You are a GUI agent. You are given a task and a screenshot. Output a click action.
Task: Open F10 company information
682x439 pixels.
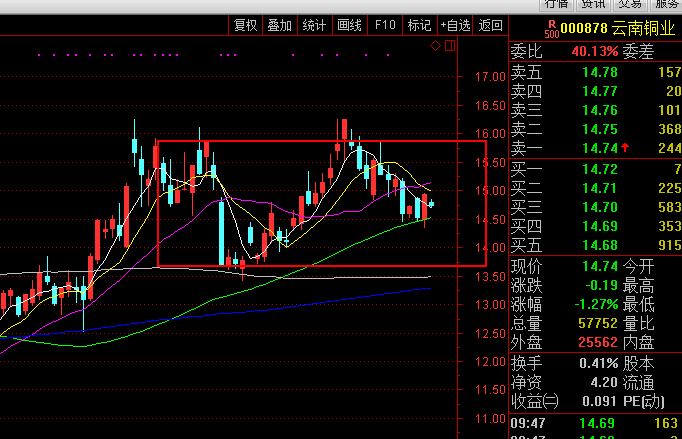point(384,26)
